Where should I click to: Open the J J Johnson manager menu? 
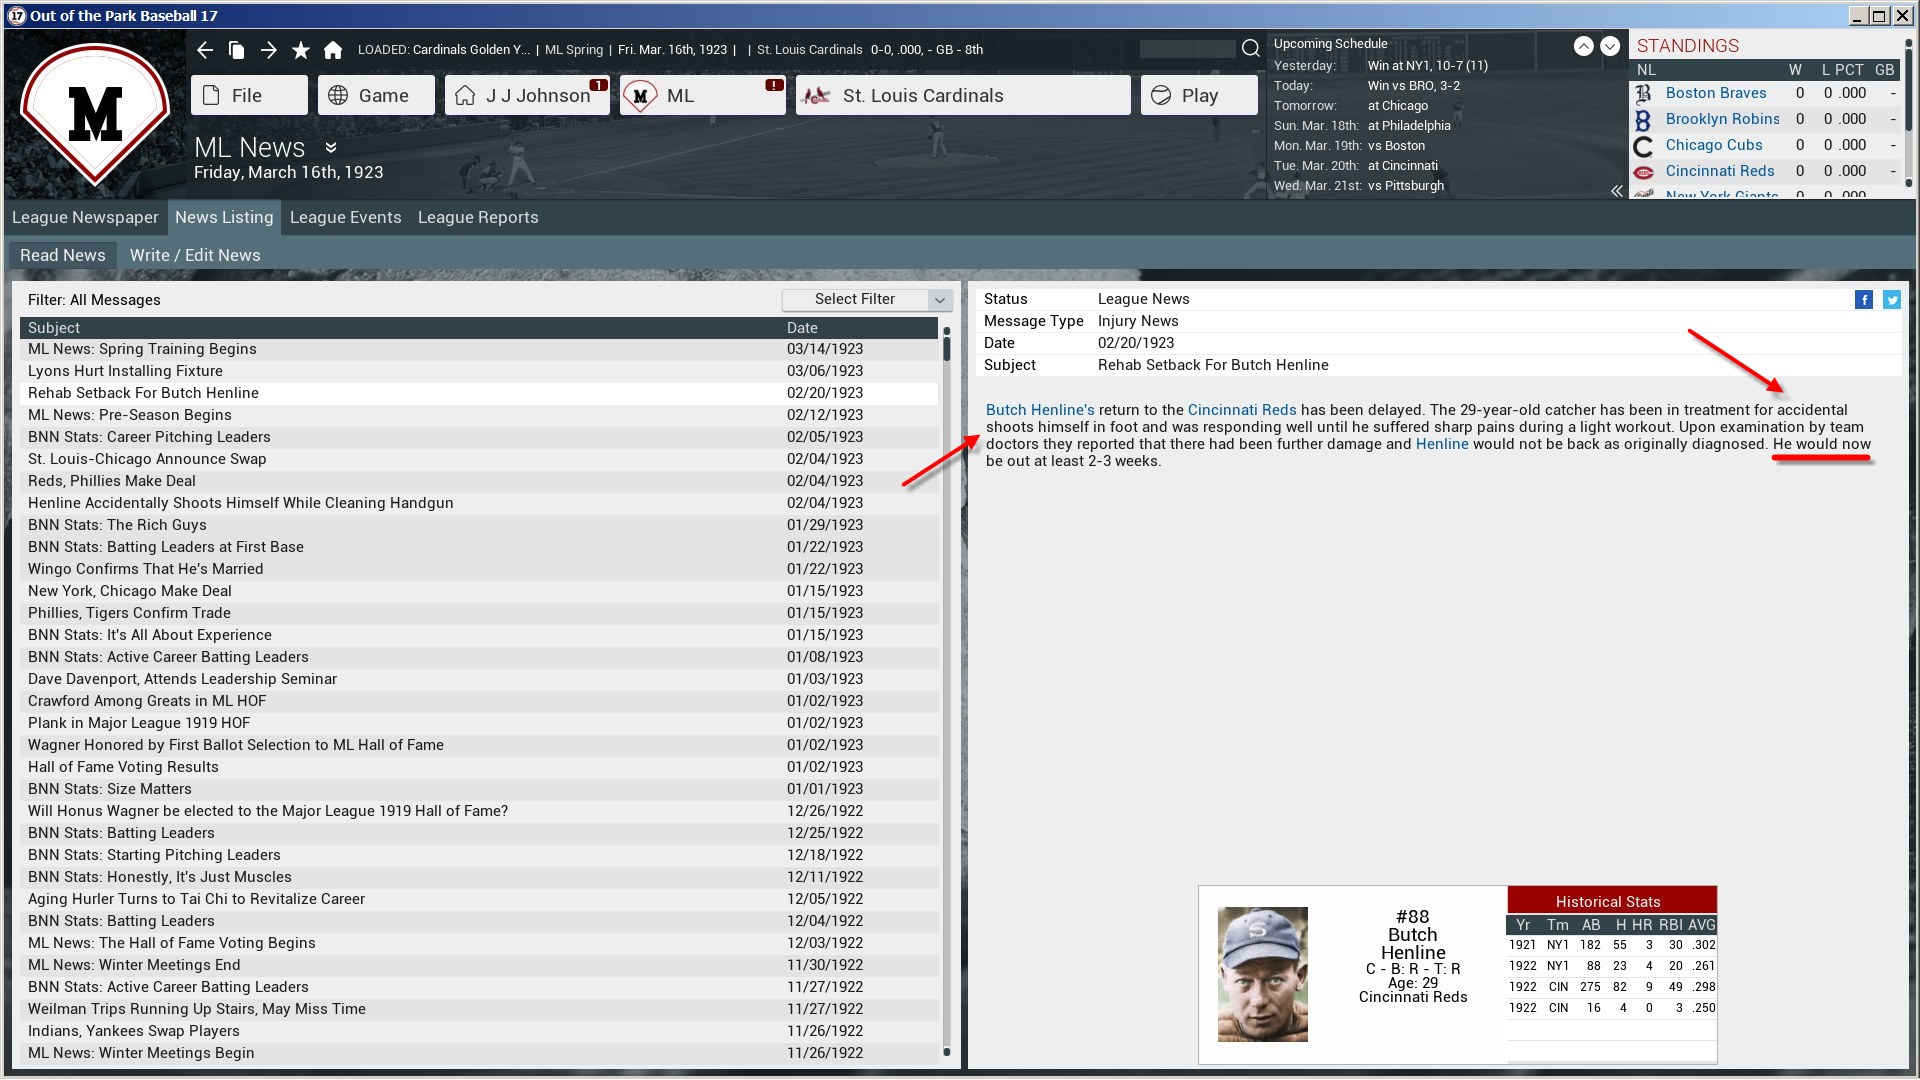[x=527, y=95]
